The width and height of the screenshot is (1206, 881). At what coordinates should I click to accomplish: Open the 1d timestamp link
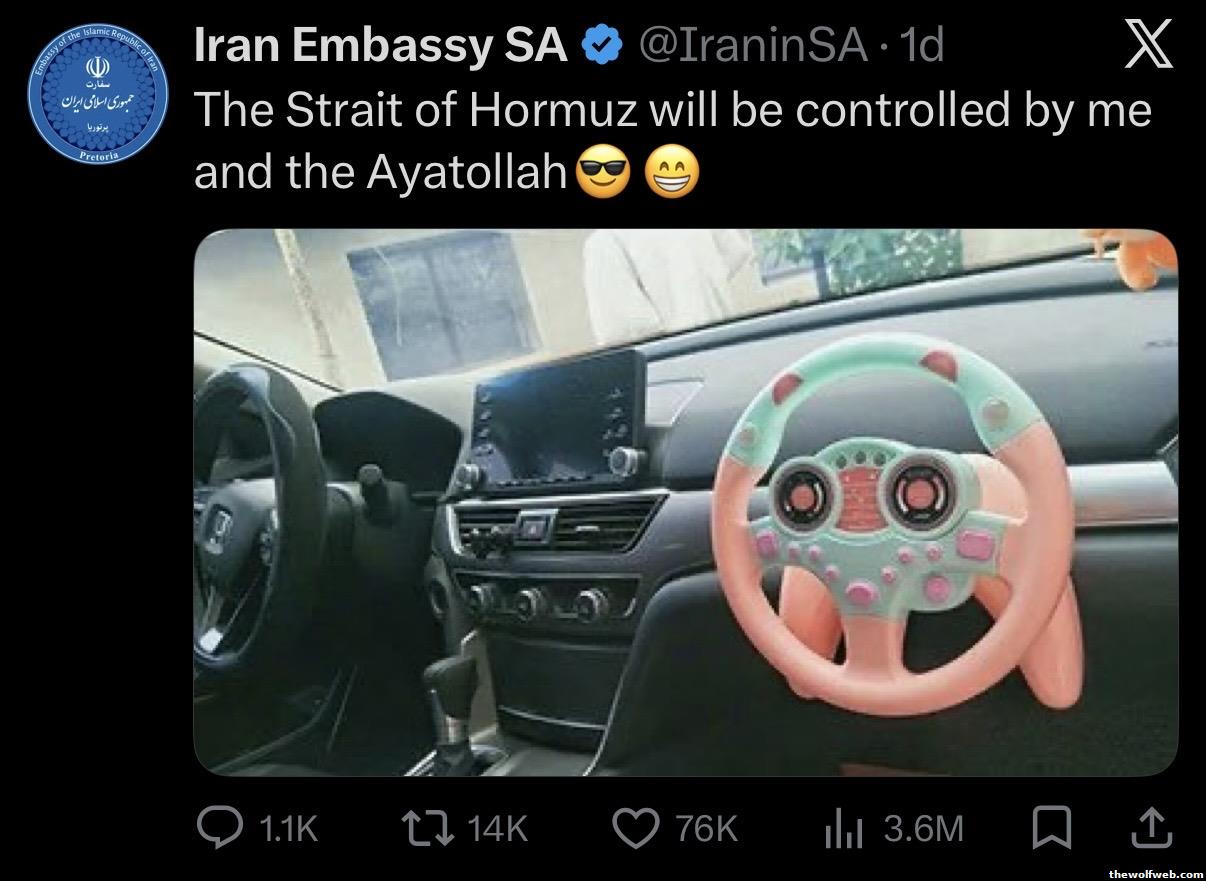tap(918, 47)
